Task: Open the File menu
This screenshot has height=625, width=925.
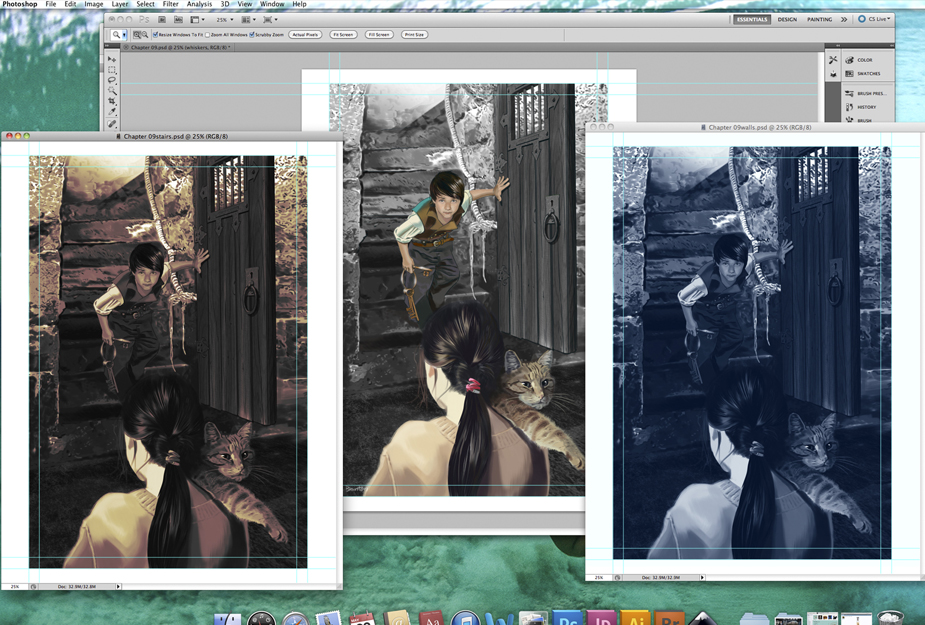Action: pos(51,4)
